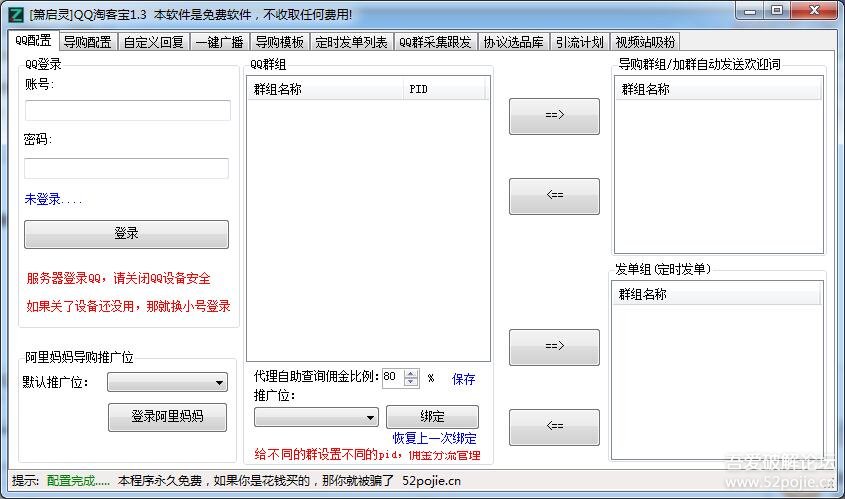Click the 52pojie.cn text in the status bar
Image resolution: width=845 pixels, height=499 pixels.
tap(432, 481)
